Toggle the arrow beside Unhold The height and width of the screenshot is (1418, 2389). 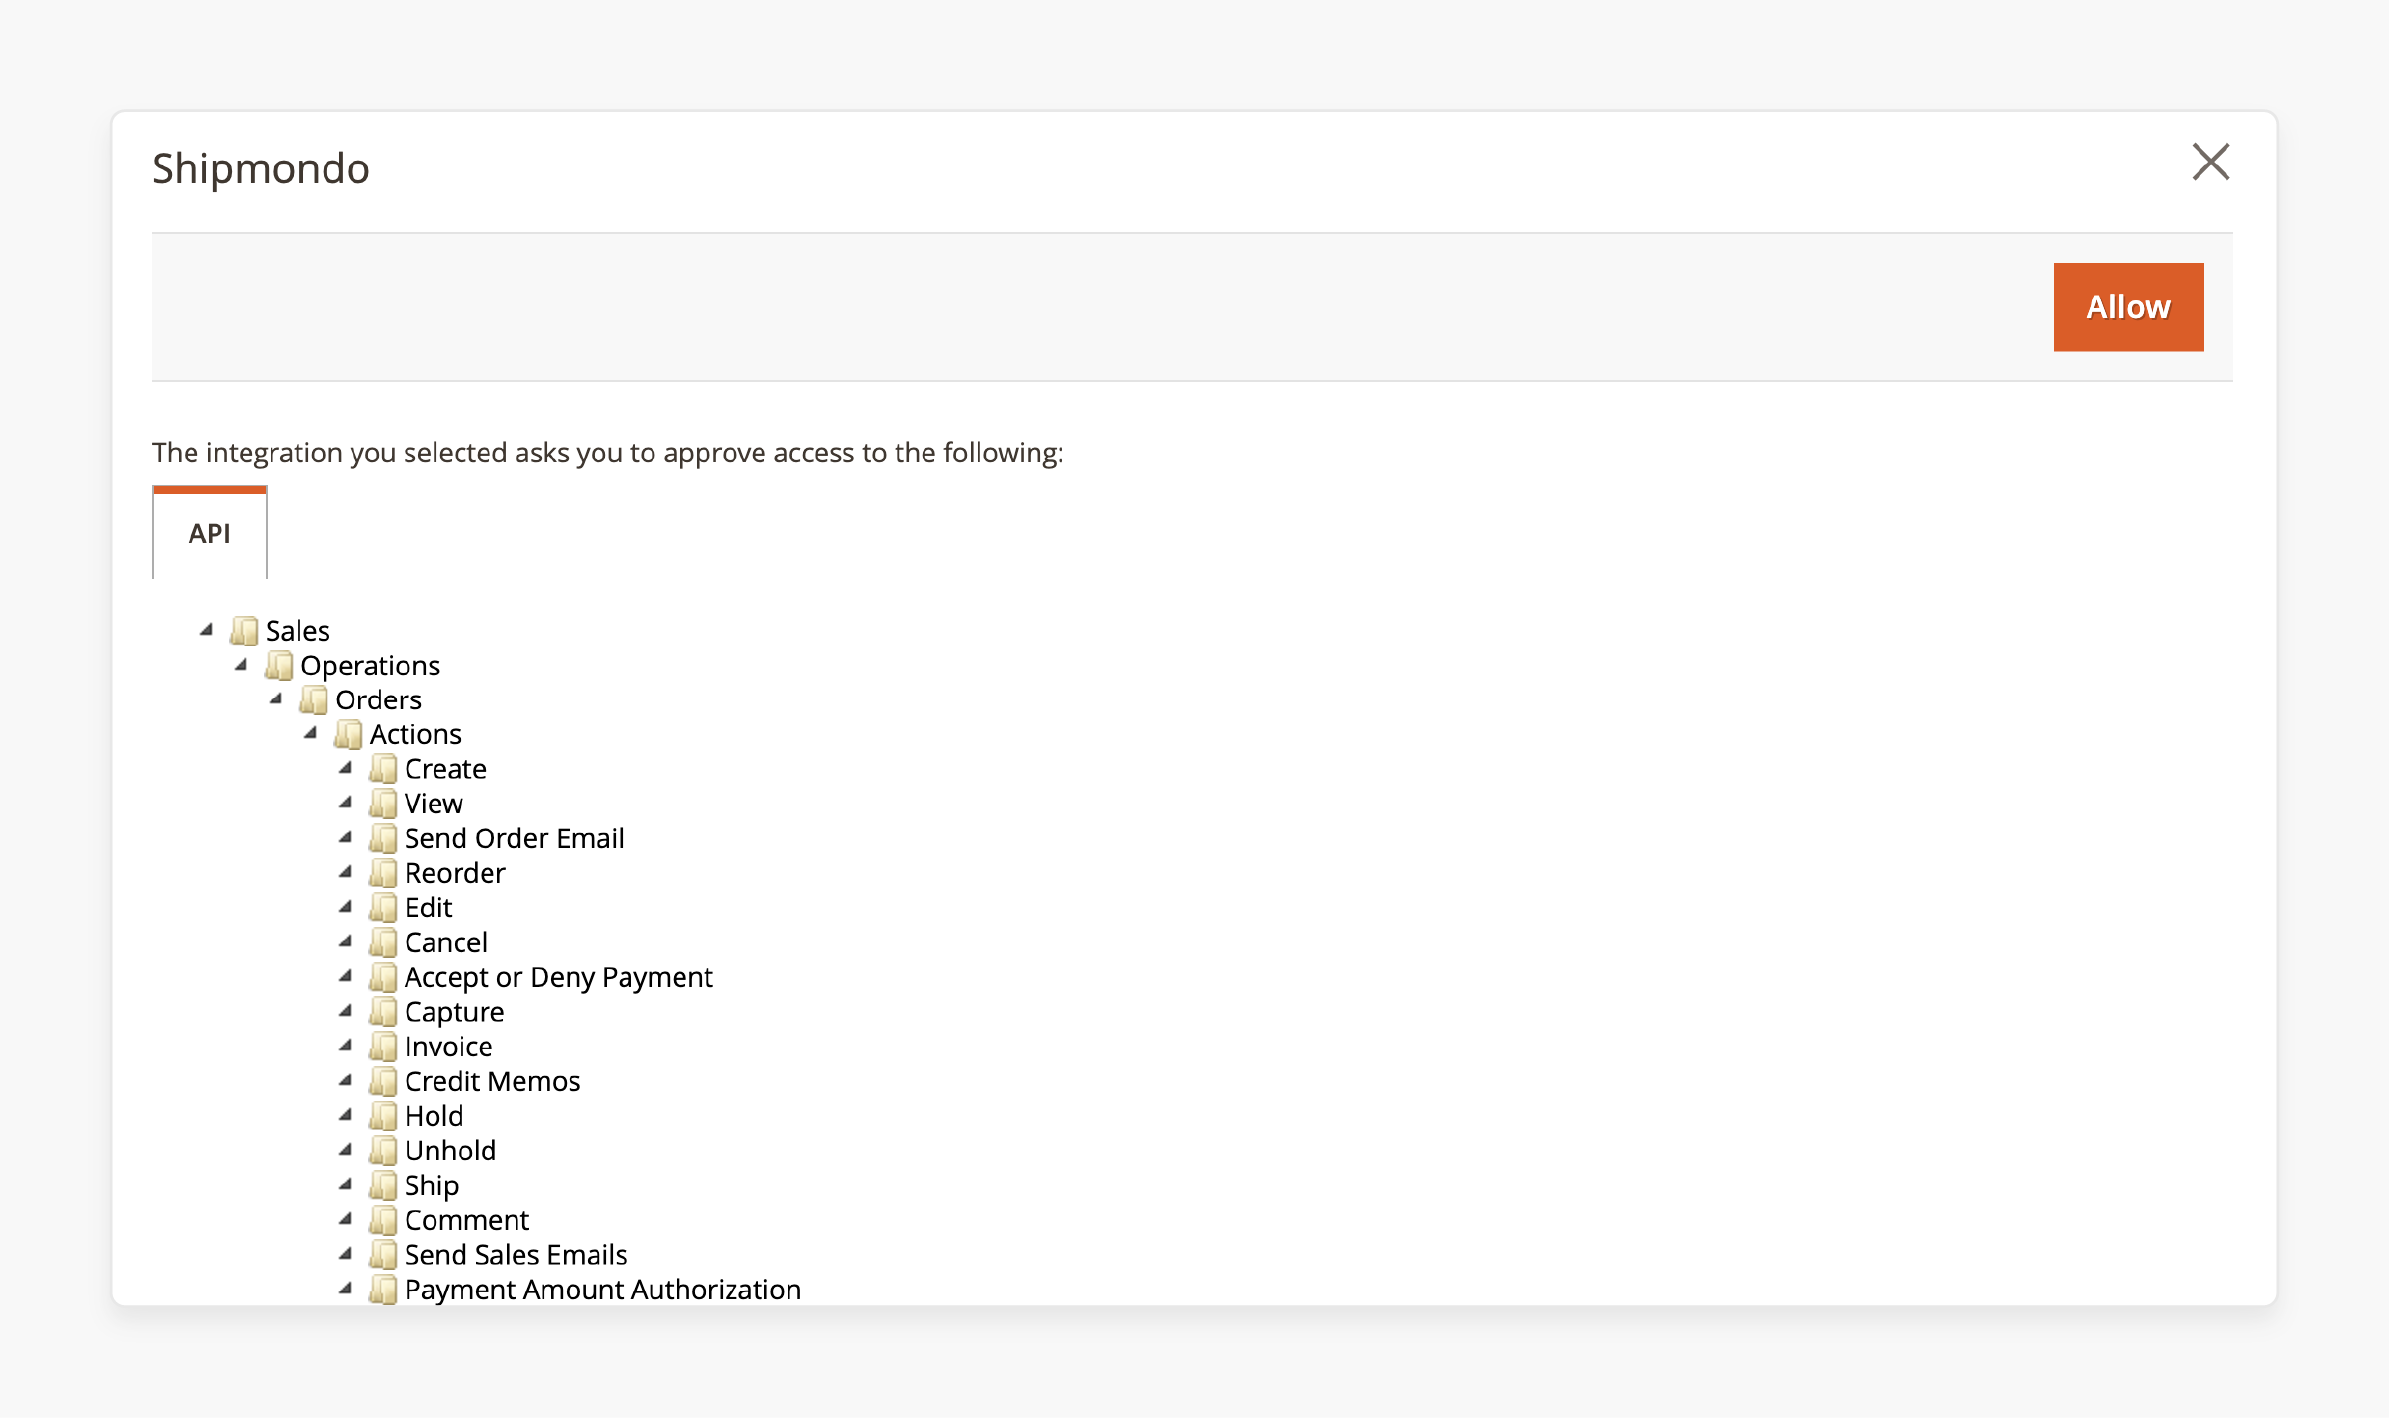(x=346, y=1150)
